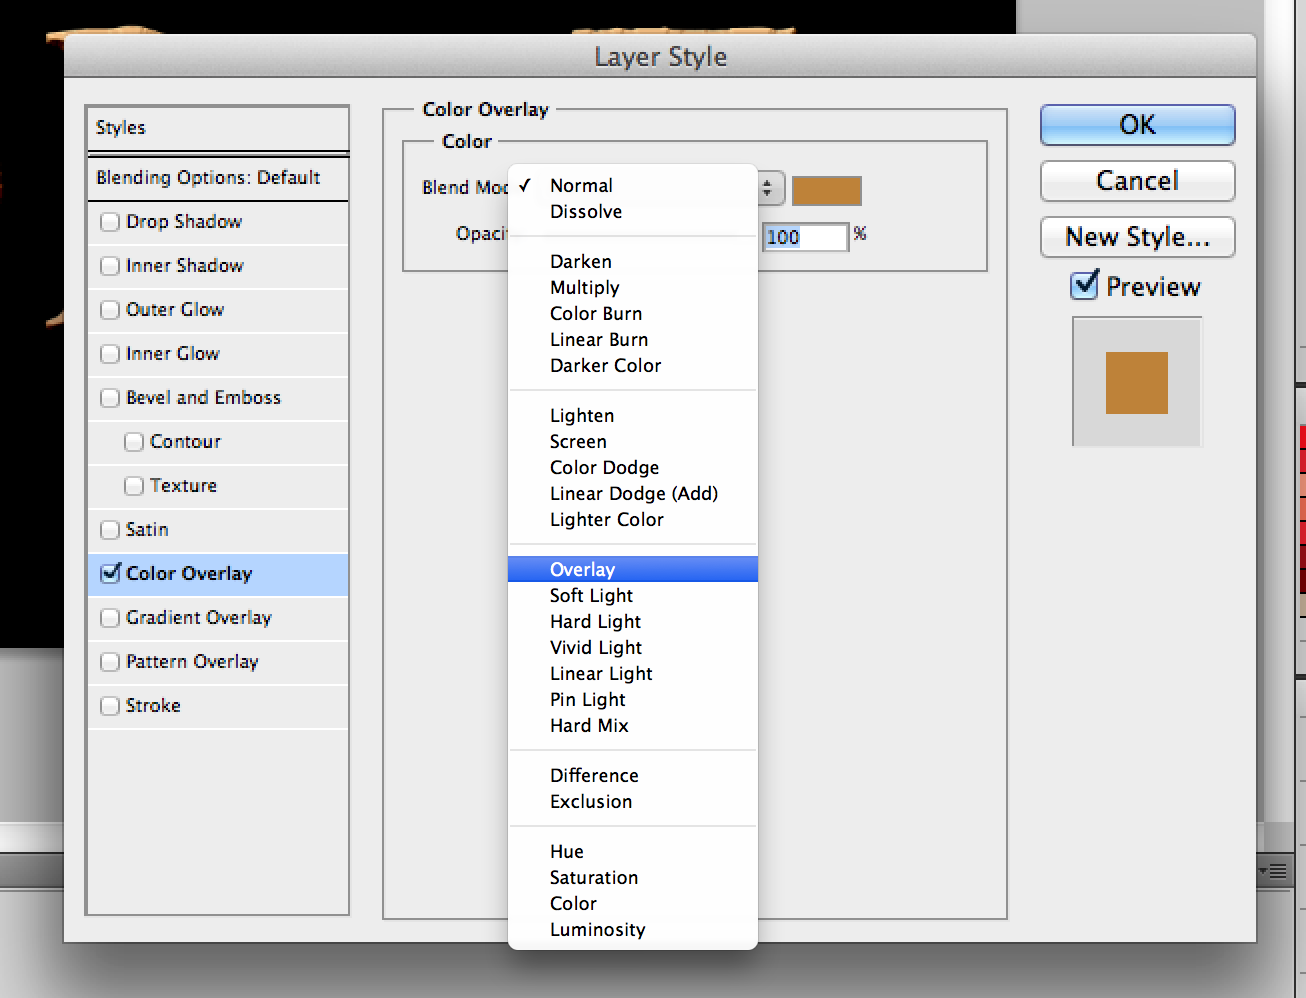The image size is (1306, 998).
Task: Choose Normal blend mode
Action: [632, 186]
